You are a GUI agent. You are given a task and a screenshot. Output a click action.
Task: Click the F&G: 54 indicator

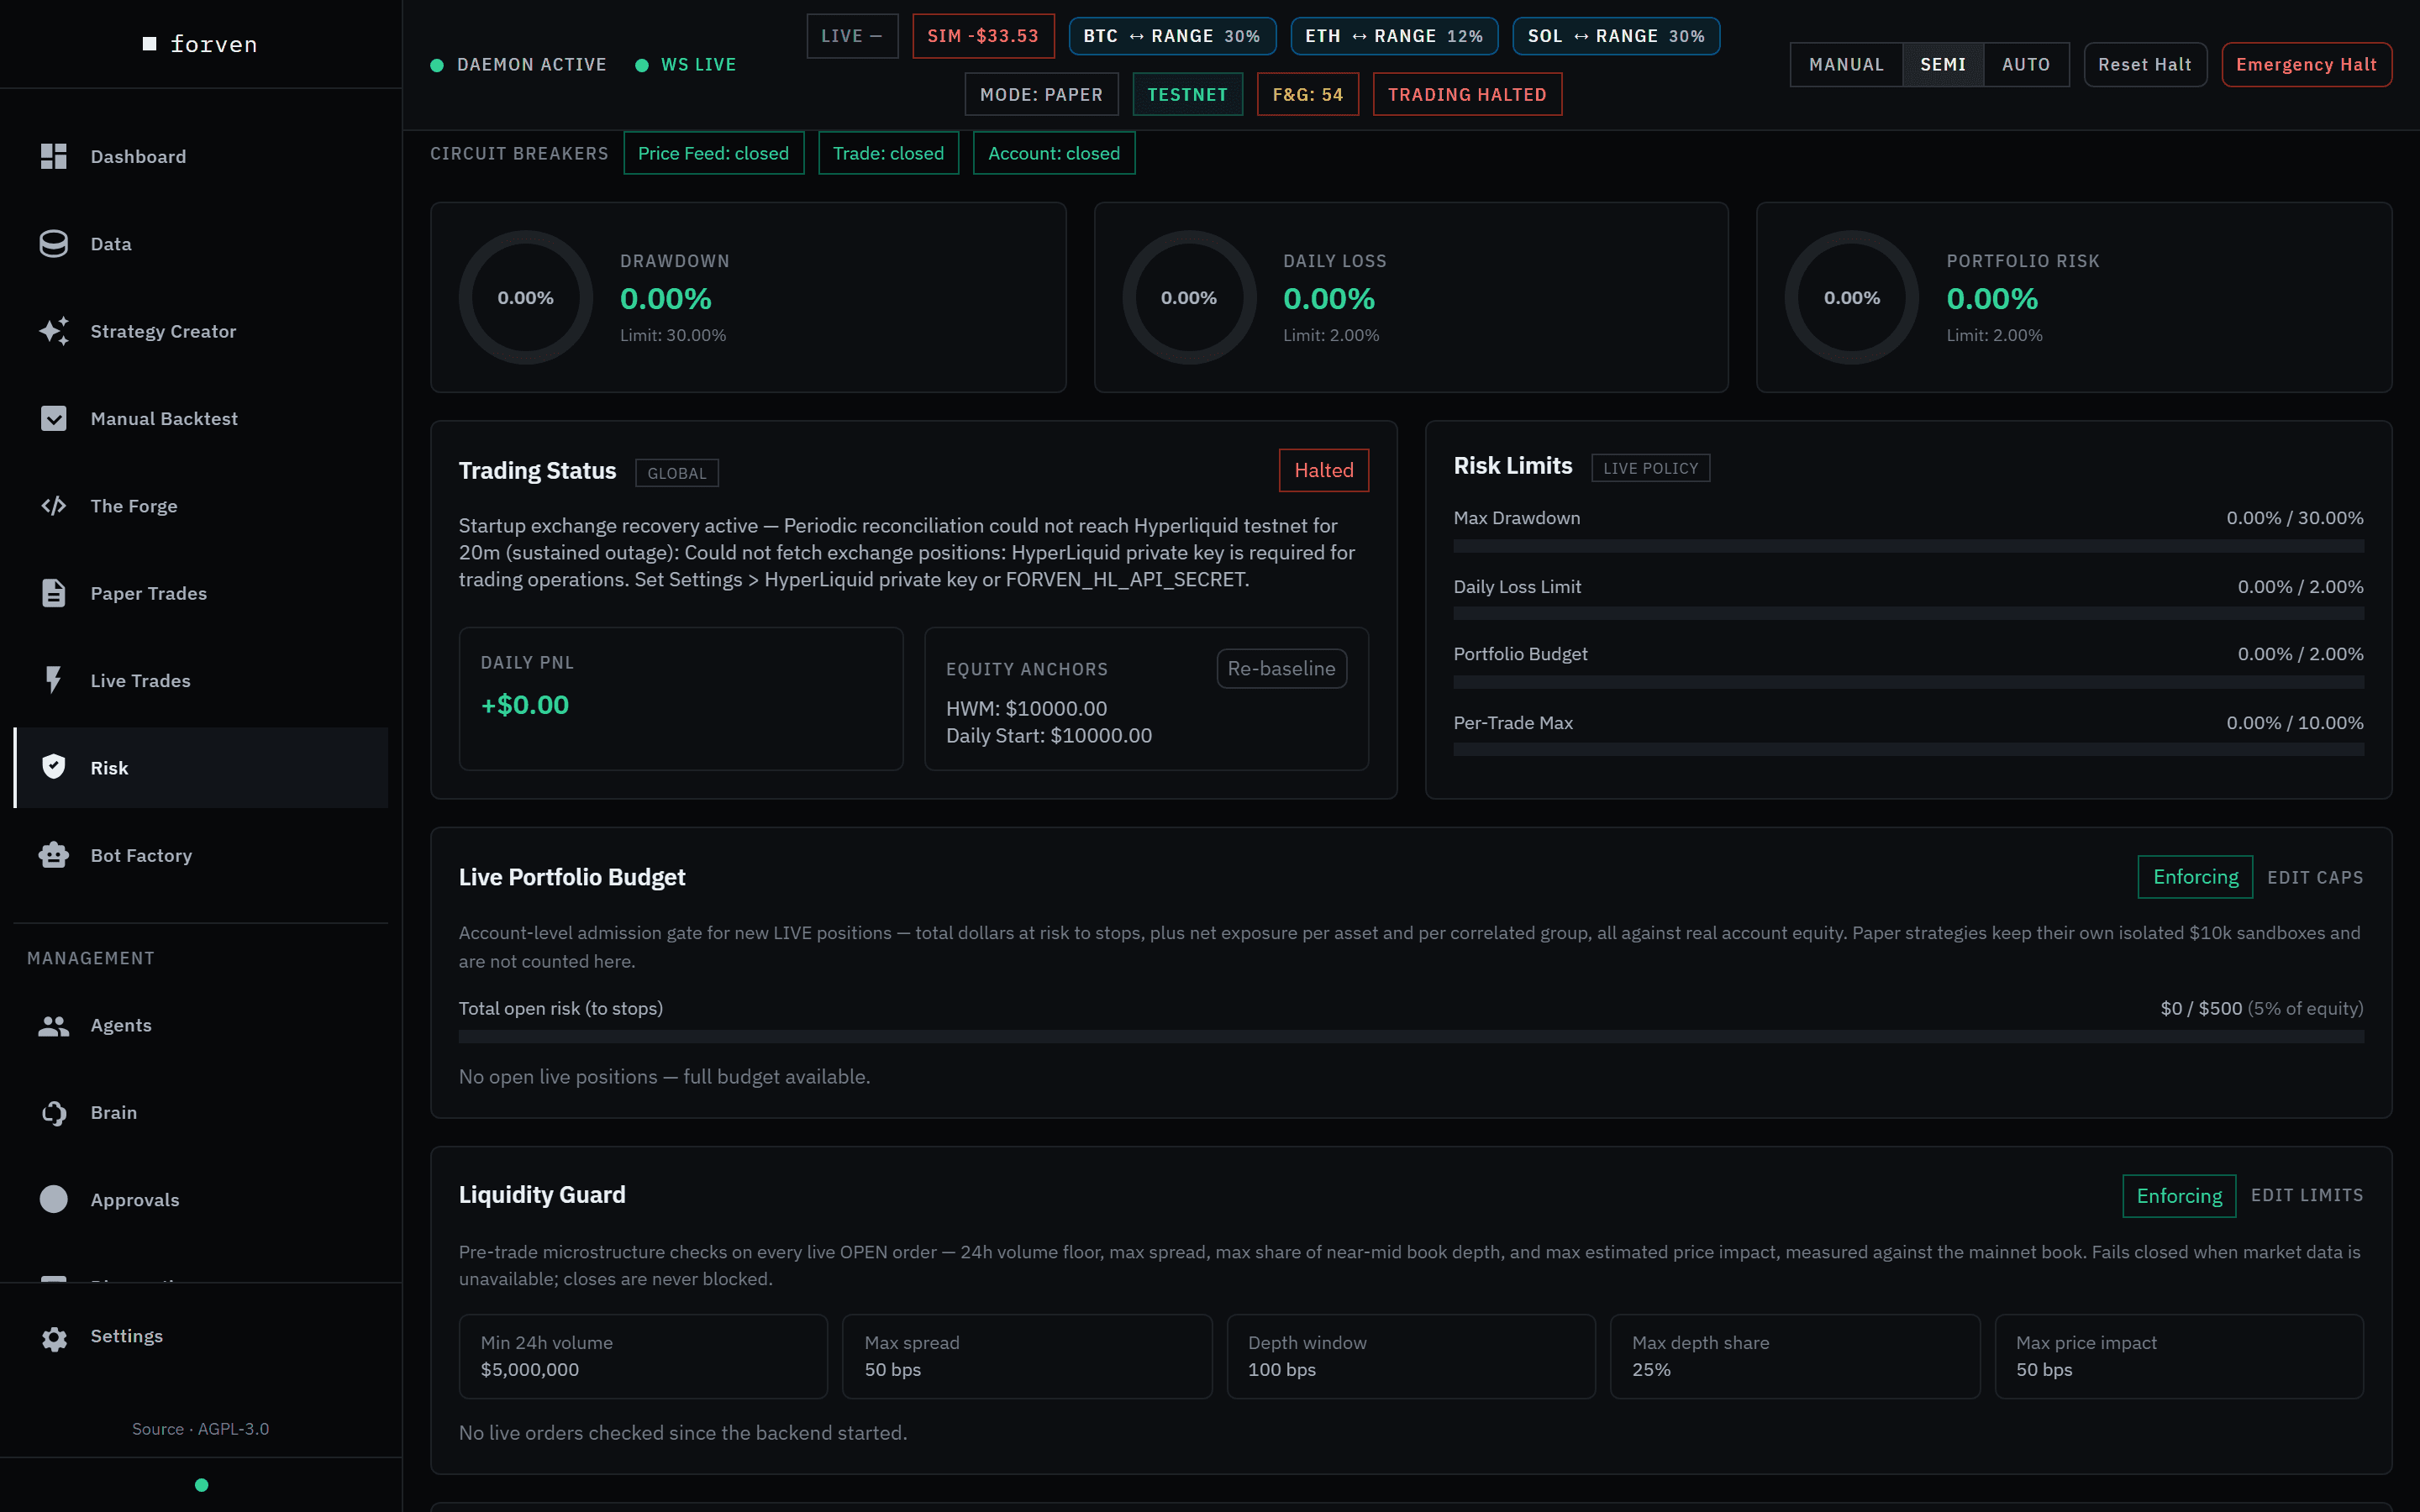(1307, 94)
